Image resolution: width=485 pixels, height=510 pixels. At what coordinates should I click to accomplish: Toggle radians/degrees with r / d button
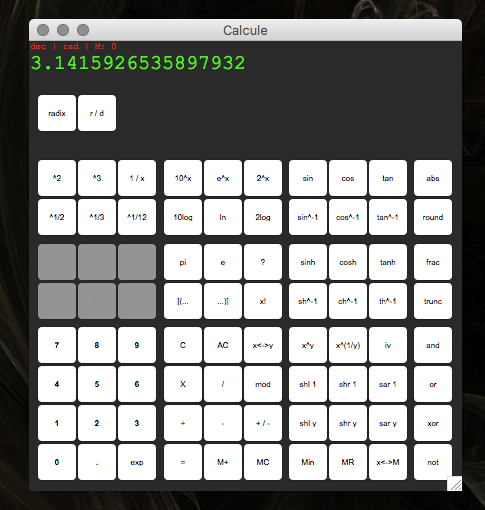97,113
